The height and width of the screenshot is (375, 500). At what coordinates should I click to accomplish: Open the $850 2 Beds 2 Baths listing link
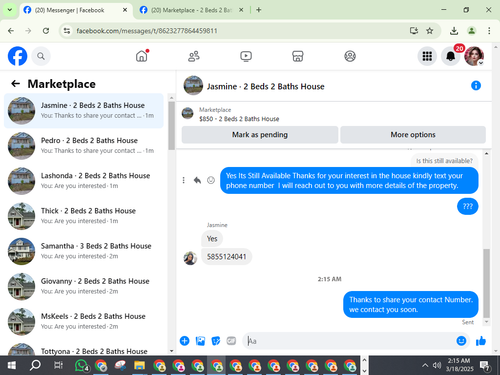tap(239, 119)
